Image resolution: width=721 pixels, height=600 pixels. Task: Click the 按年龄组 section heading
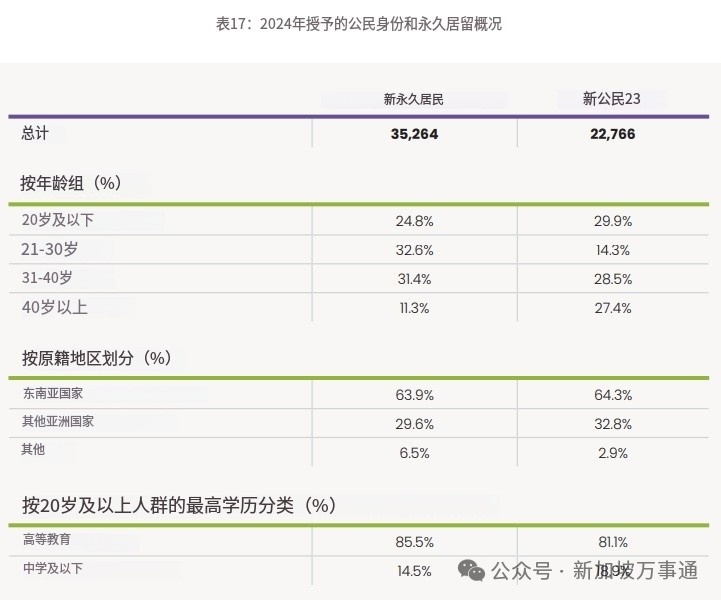tap(71, 183)
